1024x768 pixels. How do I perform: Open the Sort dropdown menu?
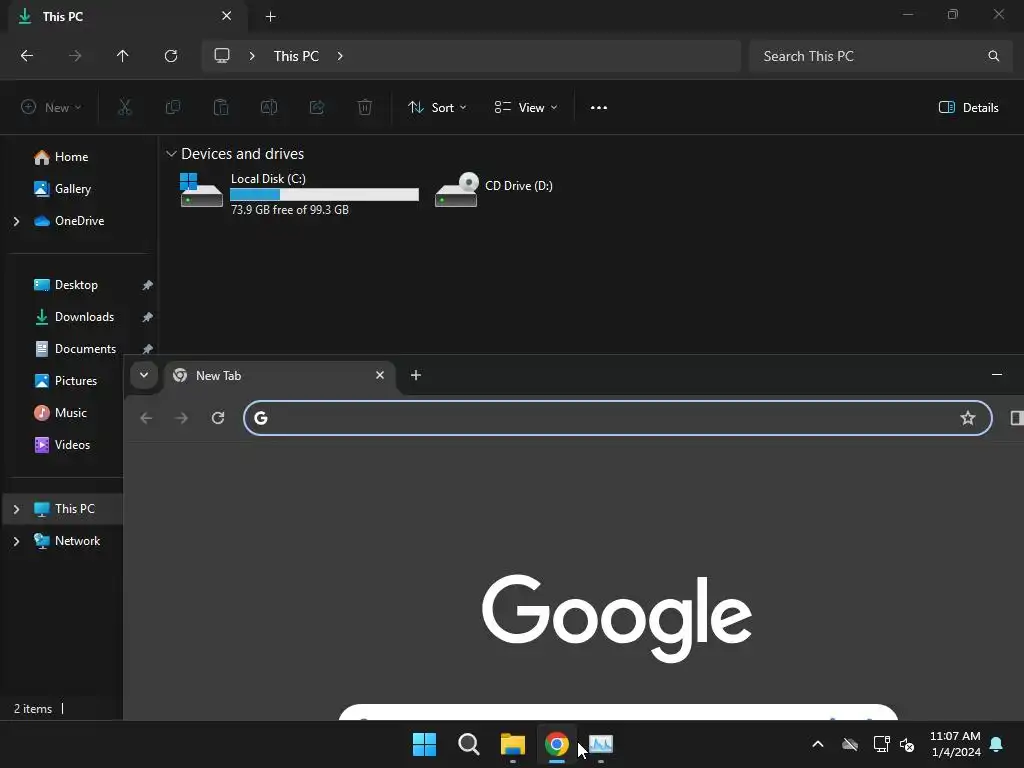click(437, 108)
